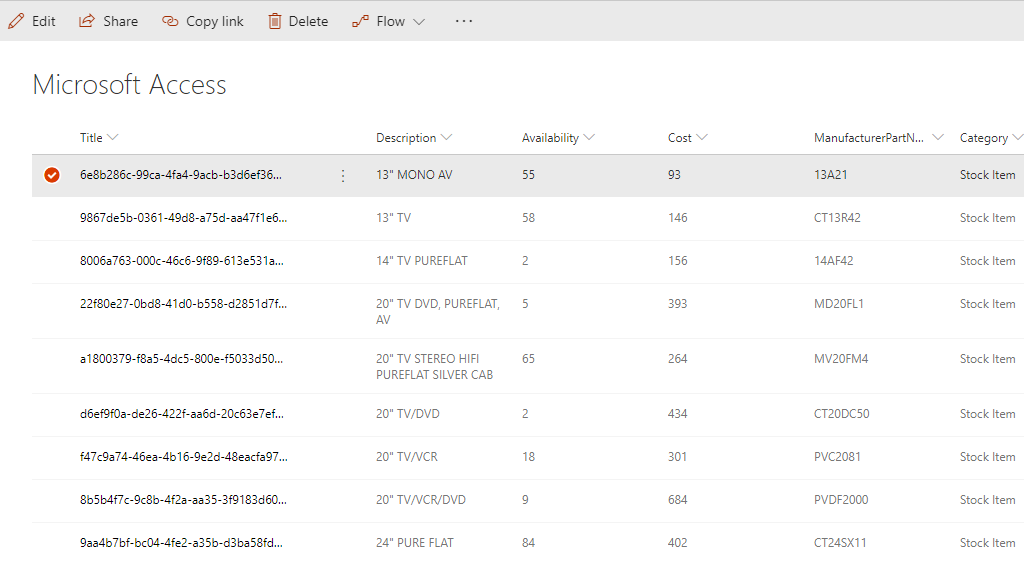Expand the ManufacturerPartN column header dropdown
The height and width of the screenshot is (561, 1024).
pyautogui.click(x=937, y=138)
